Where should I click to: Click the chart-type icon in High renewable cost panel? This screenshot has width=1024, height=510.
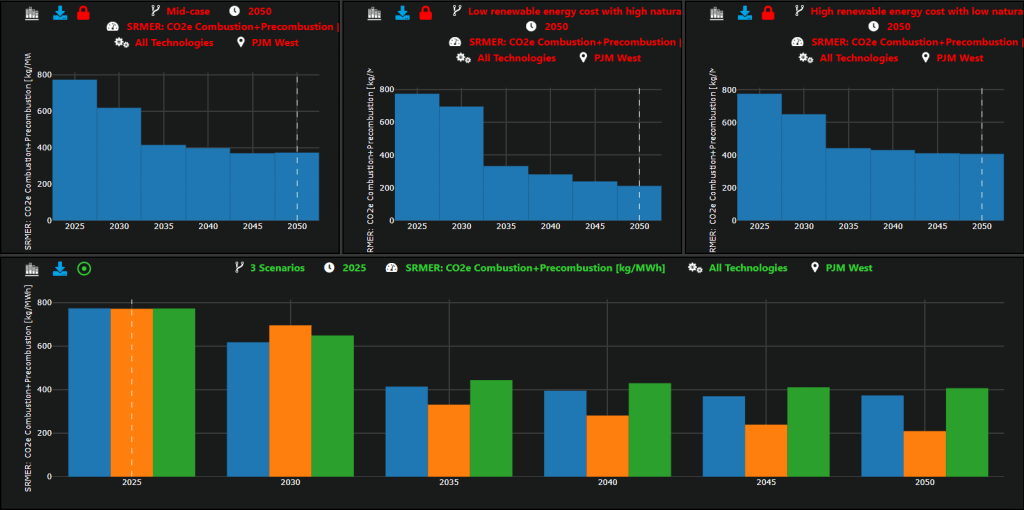(x=718, y=13)
